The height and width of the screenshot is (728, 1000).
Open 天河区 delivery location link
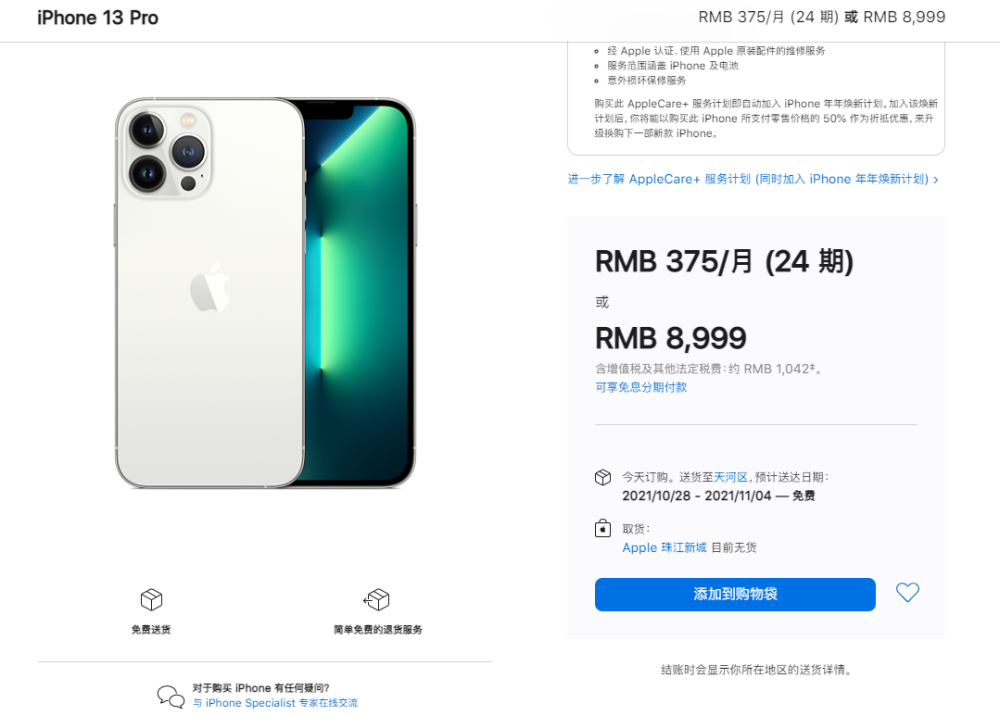click(730, 477)
